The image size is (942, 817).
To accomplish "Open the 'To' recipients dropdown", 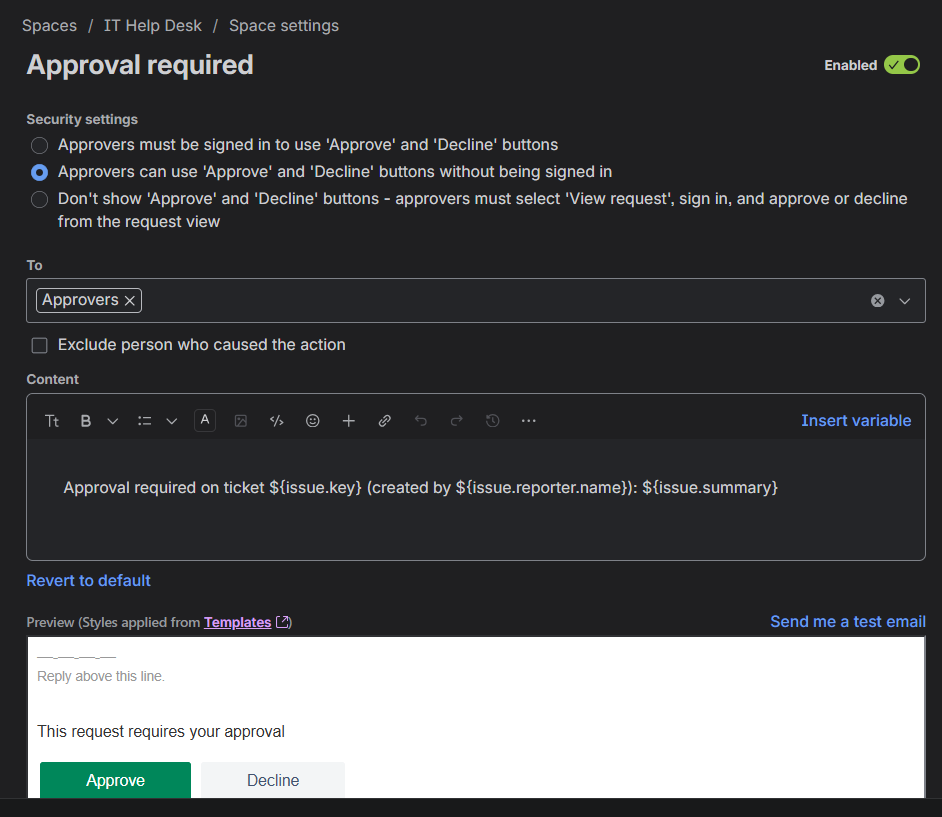I will point(904,300).
